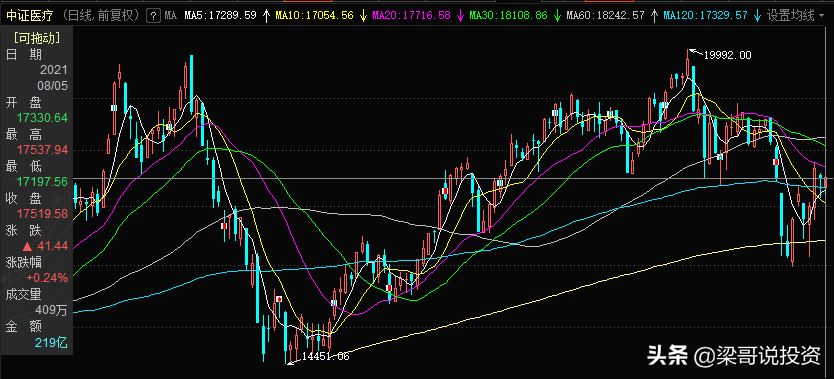Viewport: 834px width, 379px height.
Task: Select the 收盘 label
Action: point(24,198)
